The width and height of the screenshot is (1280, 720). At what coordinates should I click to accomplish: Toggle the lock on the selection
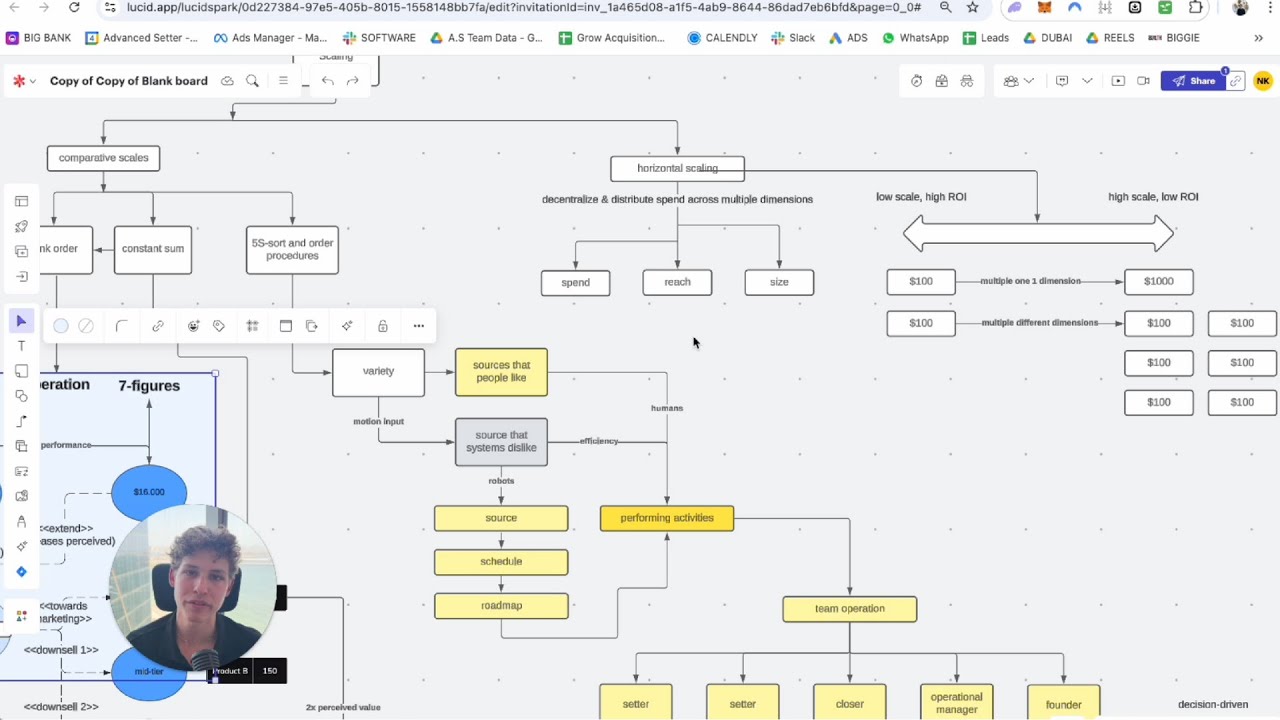coord(383,326)
